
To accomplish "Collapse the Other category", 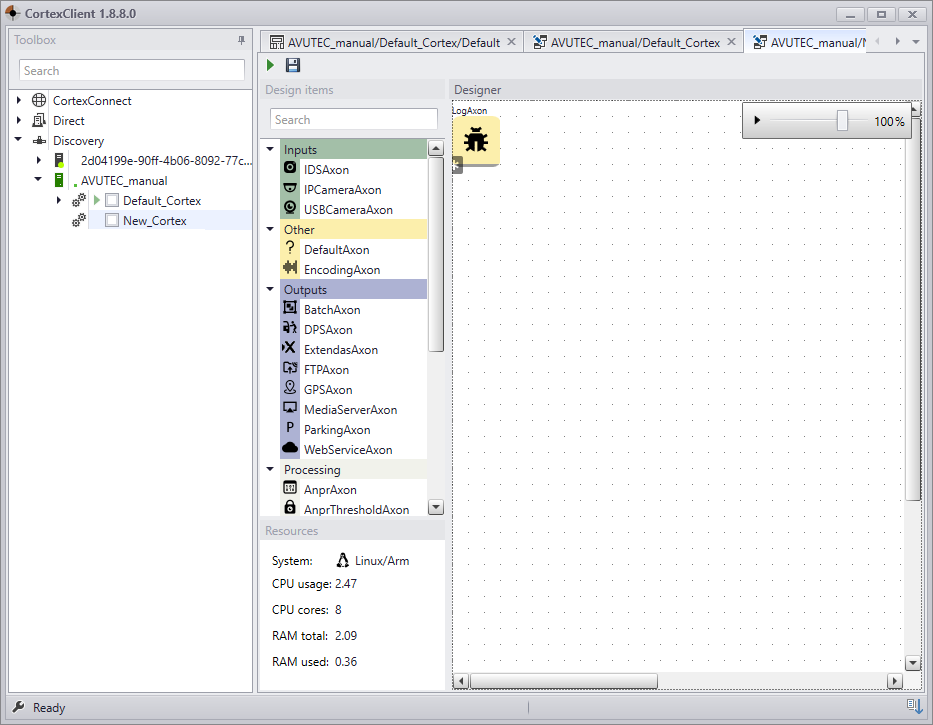I will (x=270, y=229).
